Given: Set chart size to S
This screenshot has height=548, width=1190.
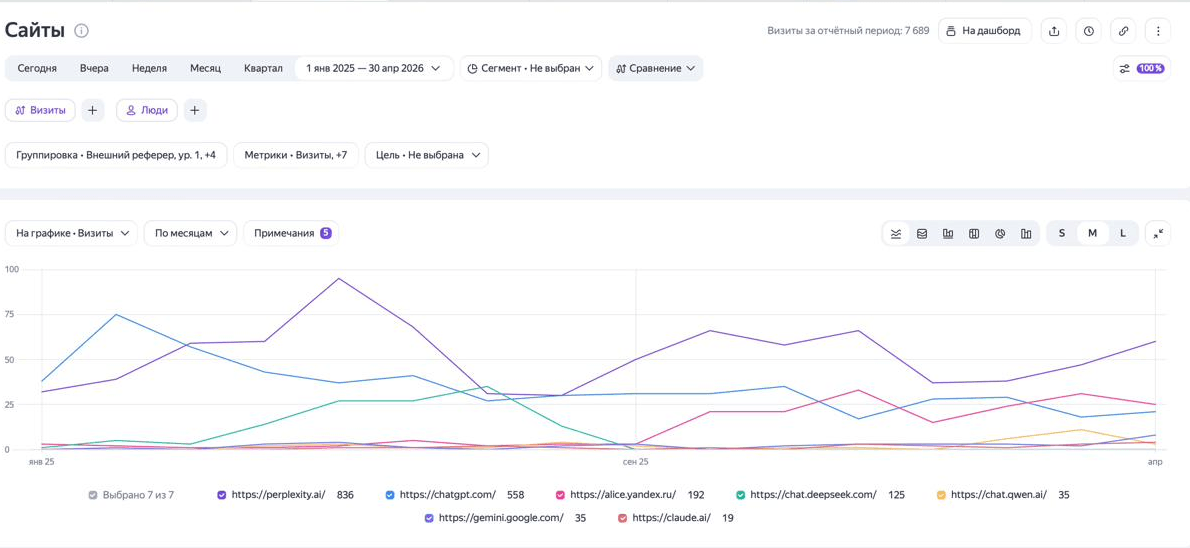Looking at the screenshot, I should tap(1062, 234).
